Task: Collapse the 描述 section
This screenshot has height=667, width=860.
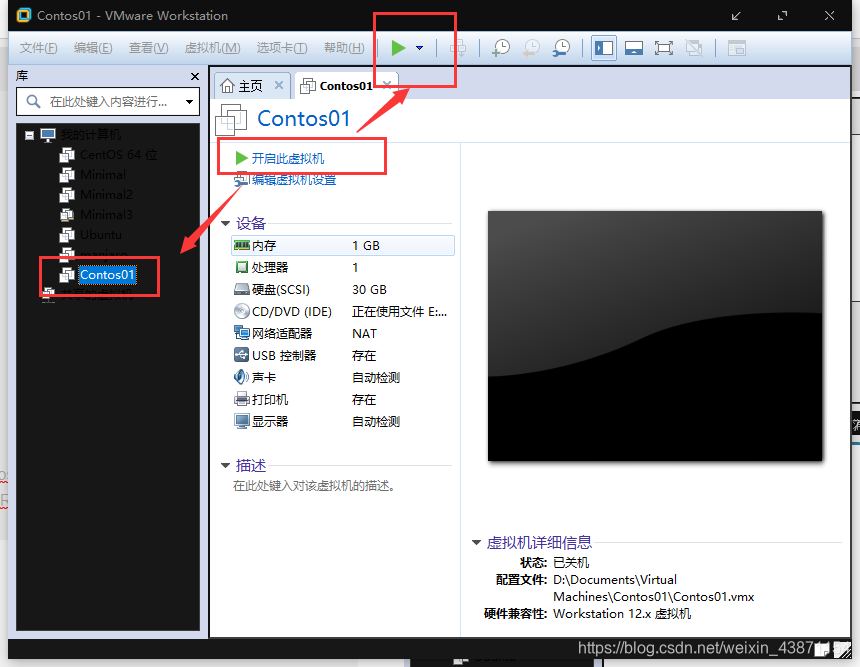Action: [x=225, y=466]
